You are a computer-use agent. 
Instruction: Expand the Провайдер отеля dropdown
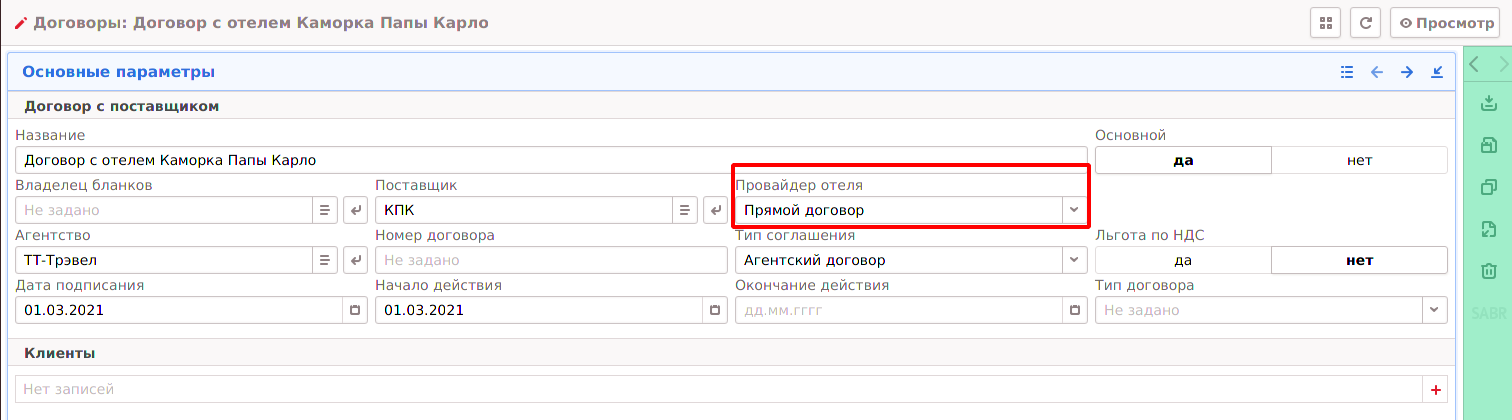point(1074,210)
